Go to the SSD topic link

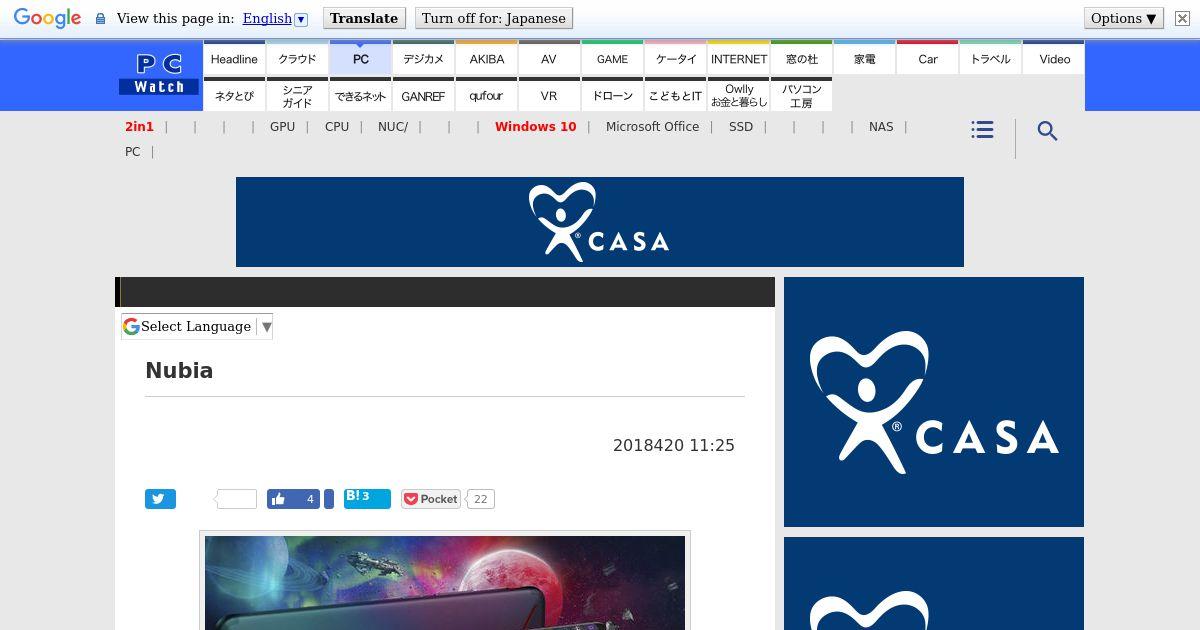[741, 127]
